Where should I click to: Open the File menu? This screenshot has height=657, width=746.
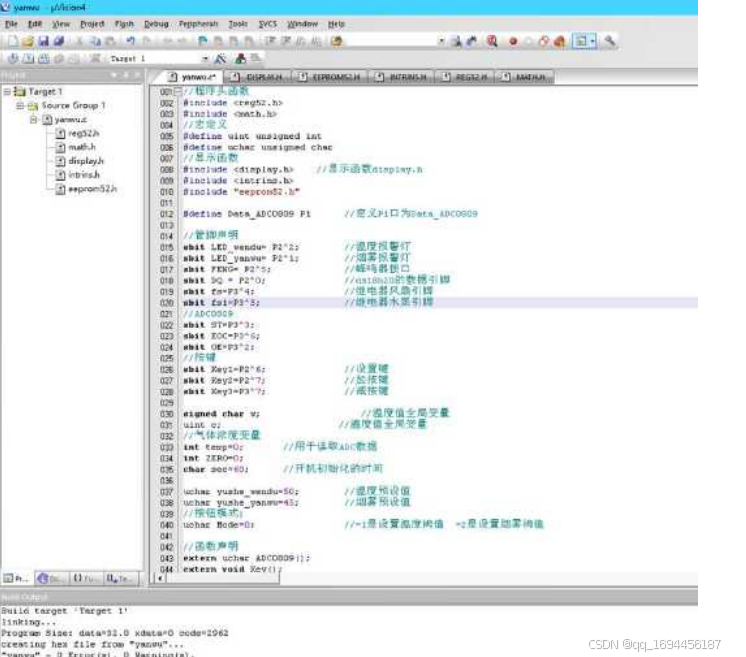[11, 24]
